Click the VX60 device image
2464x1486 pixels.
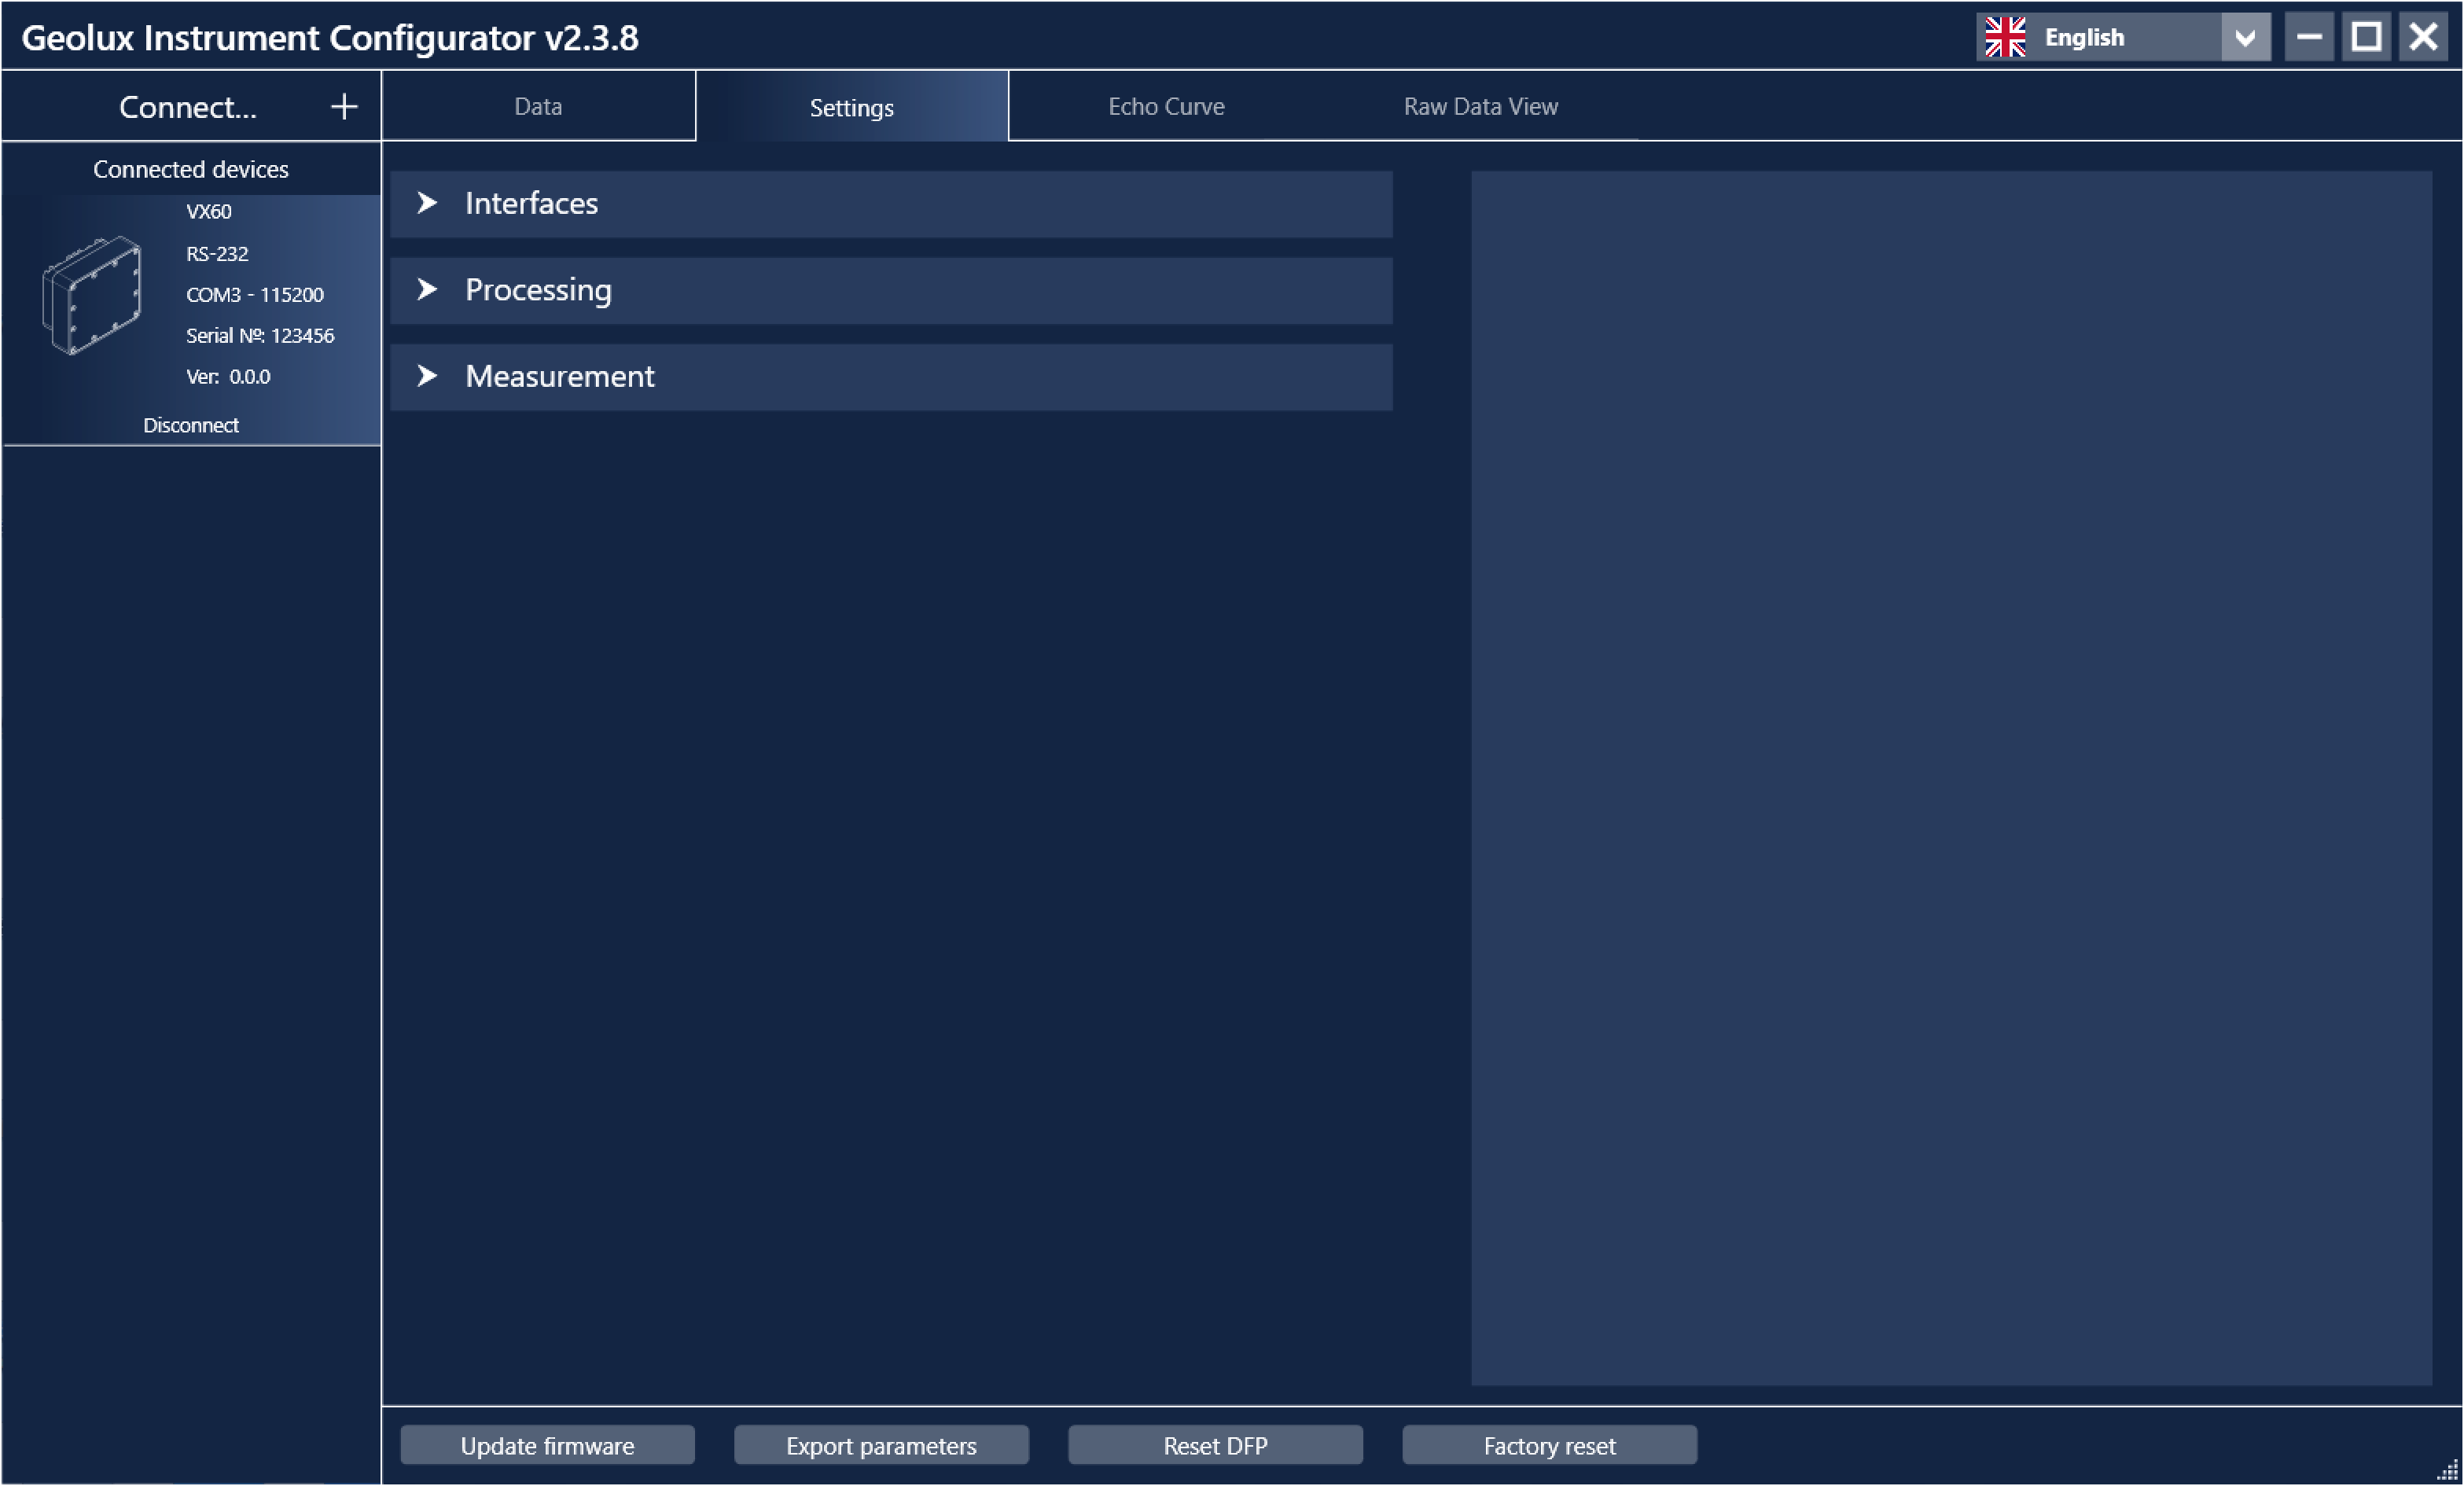[x=92, y=295]
